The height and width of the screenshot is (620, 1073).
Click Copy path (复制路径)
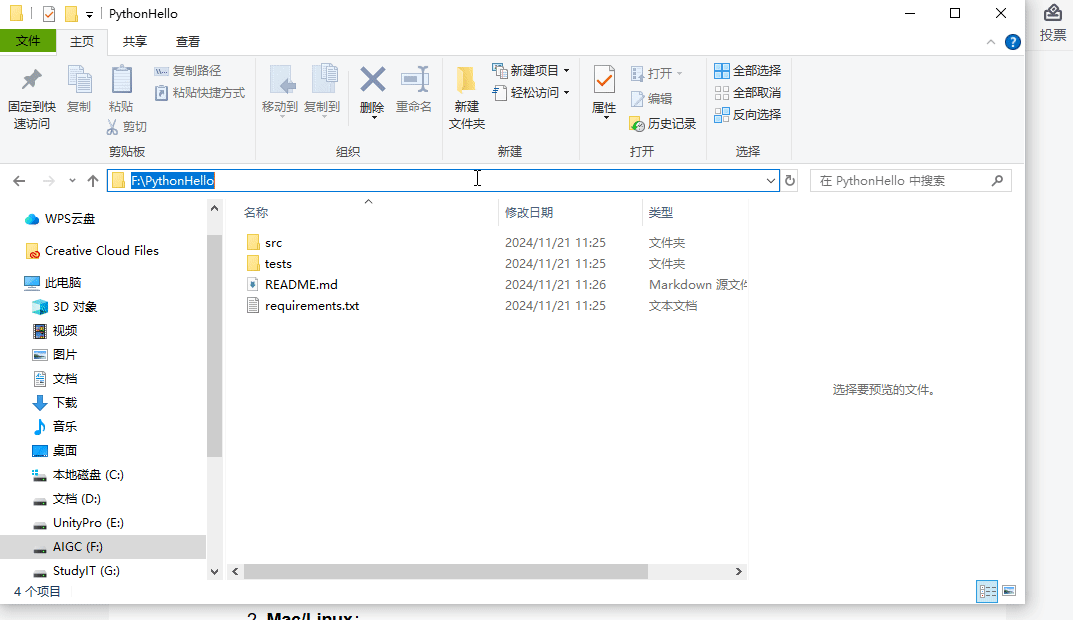188,70
